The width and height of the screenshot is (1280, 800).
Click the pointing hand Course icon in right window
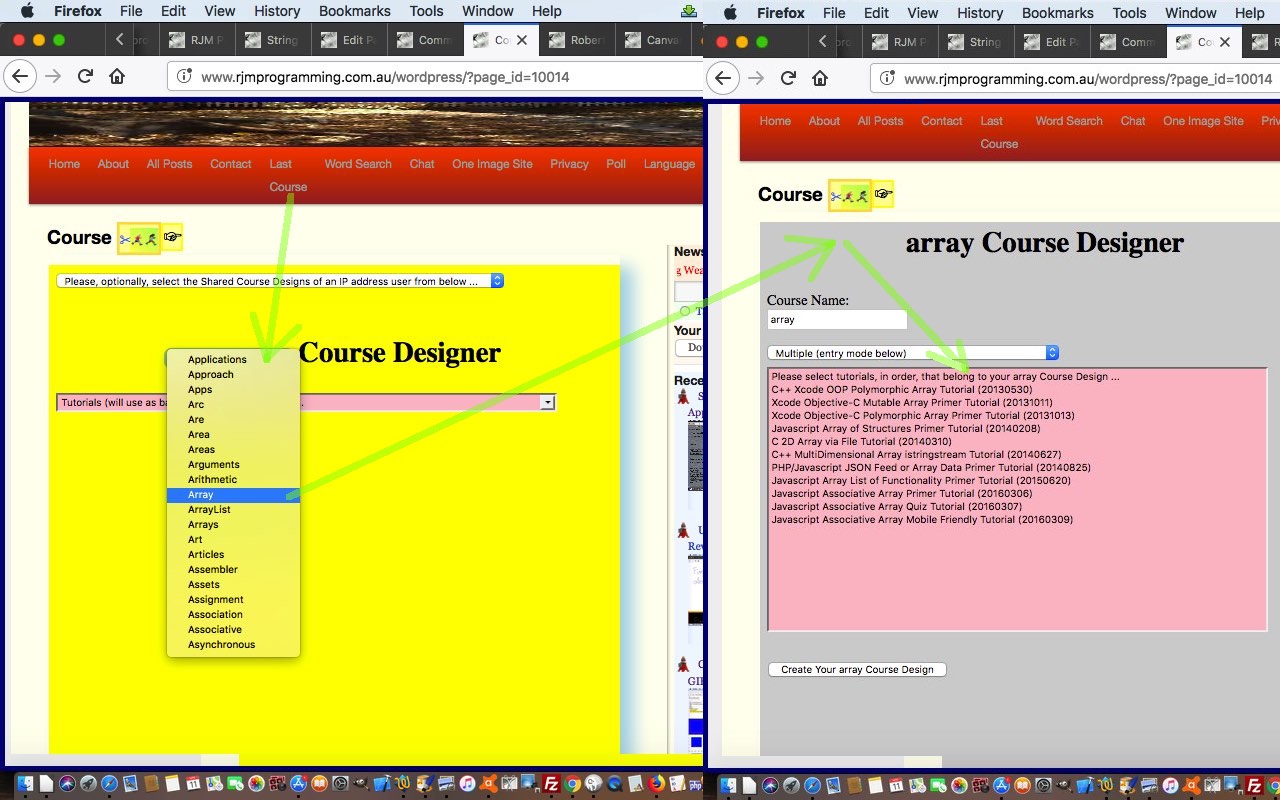point(883,195)
